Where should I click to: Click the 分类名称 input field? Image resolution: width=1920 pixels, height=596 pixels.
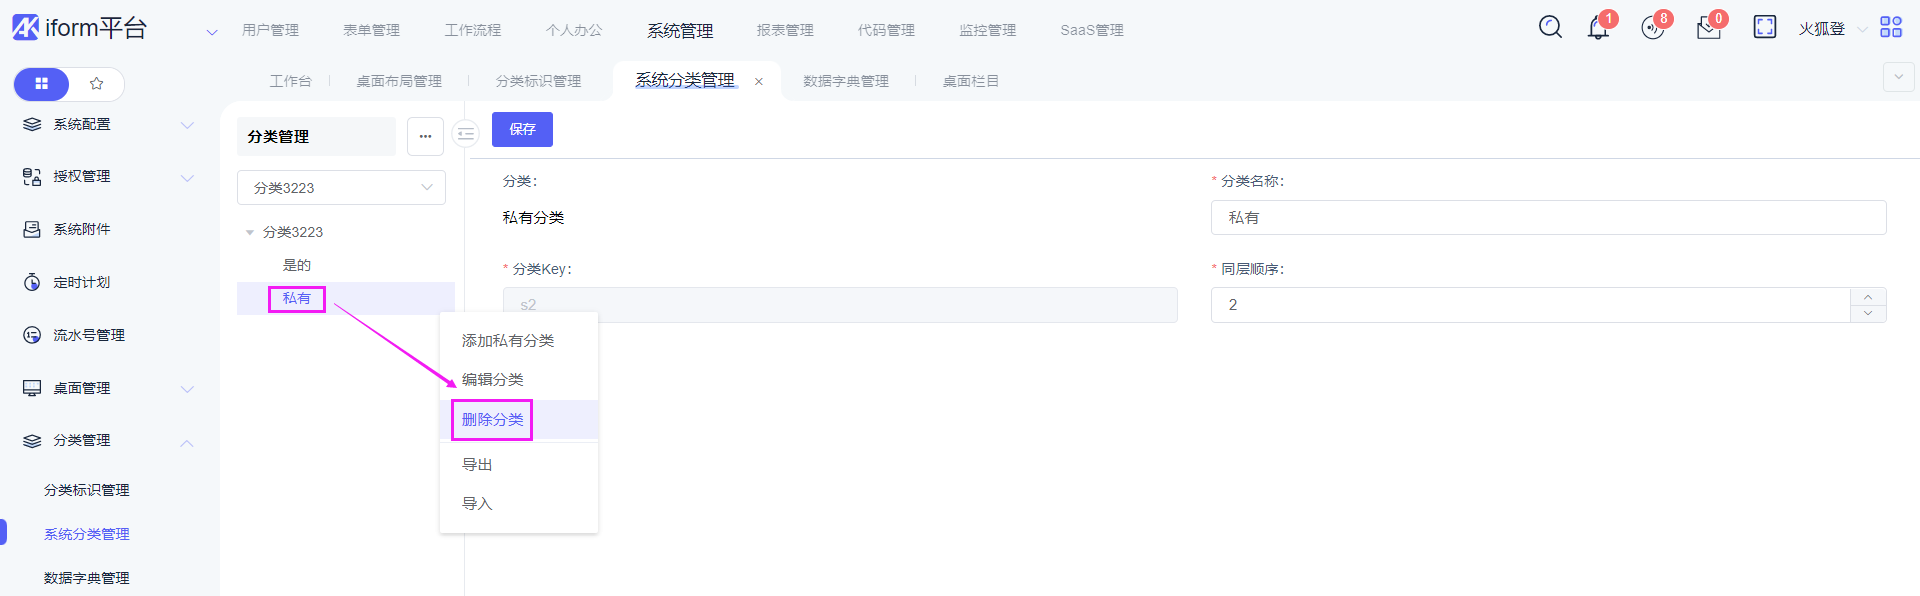(x=1548, y=218)
